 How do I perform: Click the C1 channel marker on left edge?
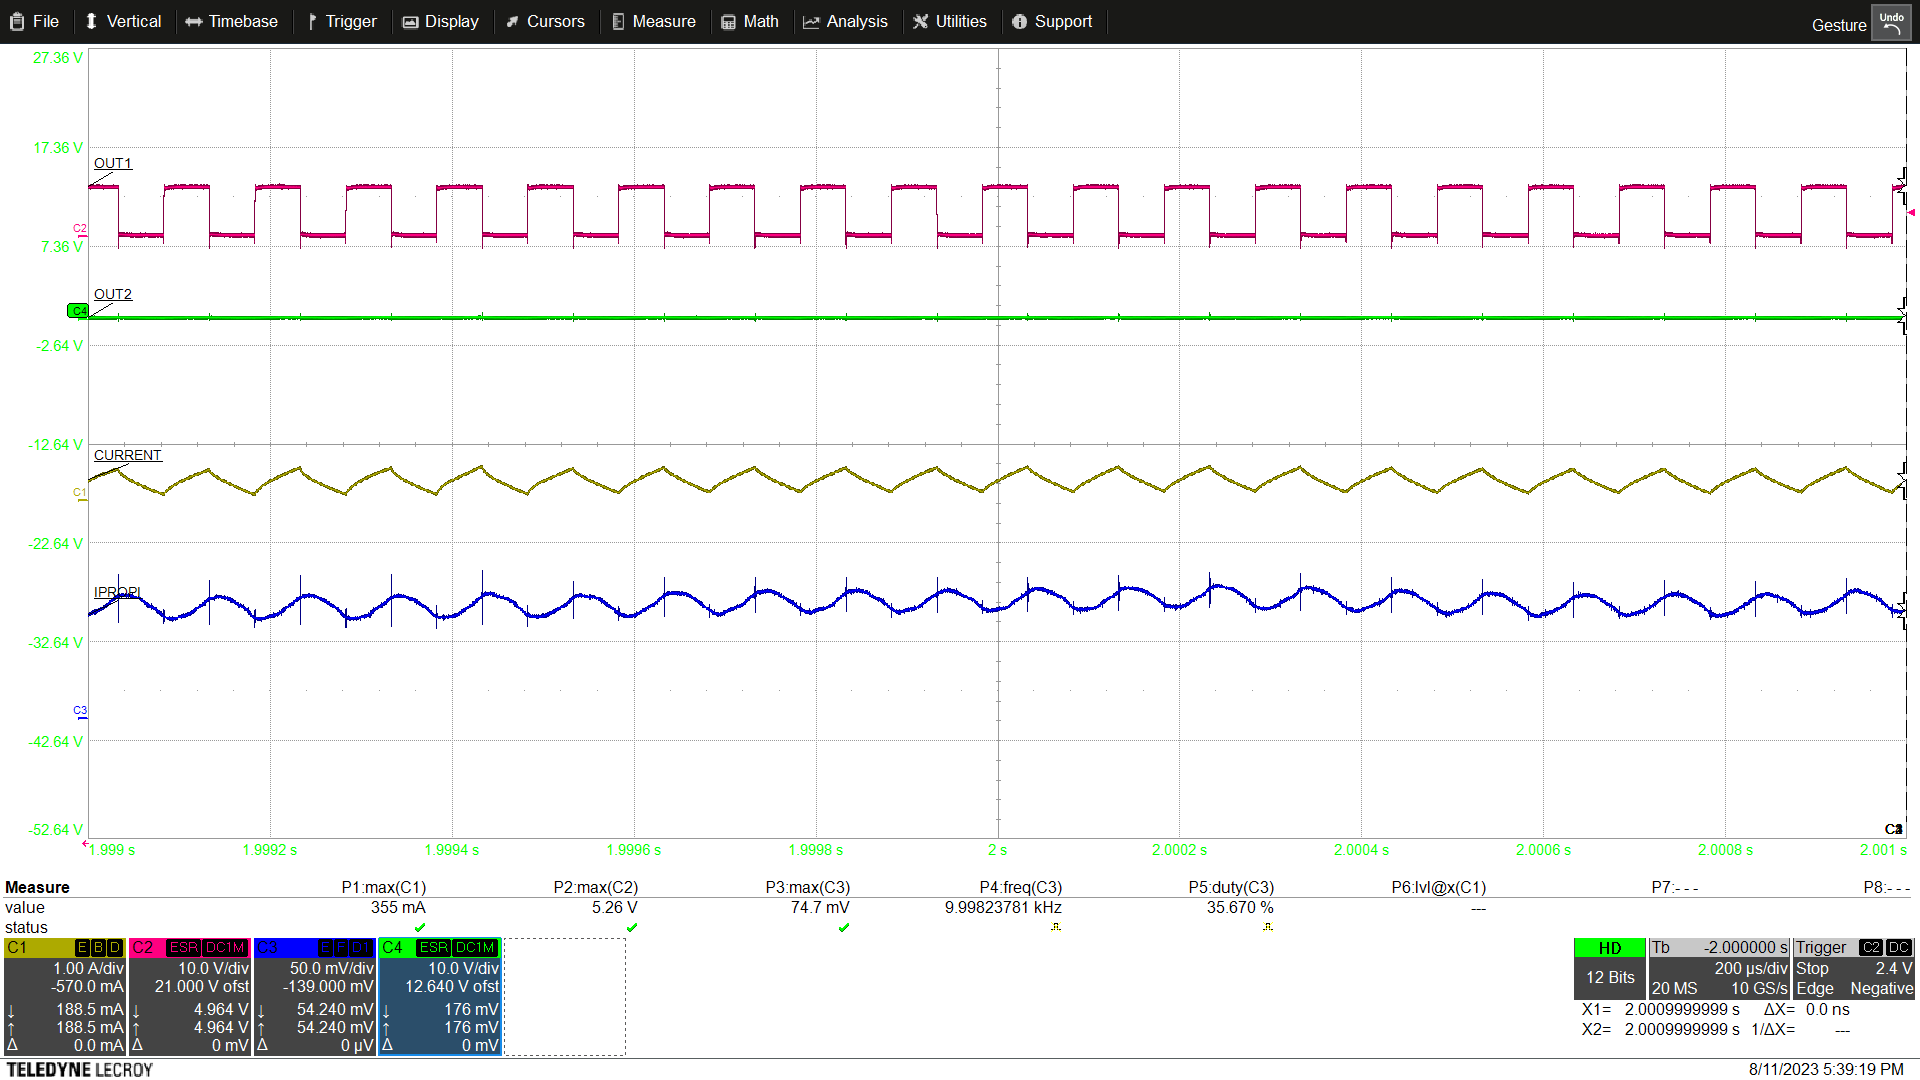pyautogui.click(x=79, y=493)
